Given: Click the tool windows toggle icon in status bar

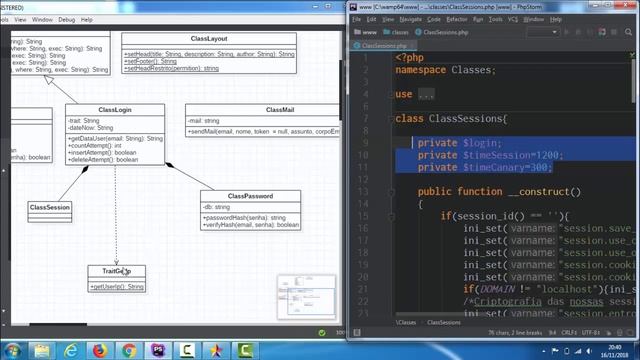Looking at the screenshot, I should (357, 333).
